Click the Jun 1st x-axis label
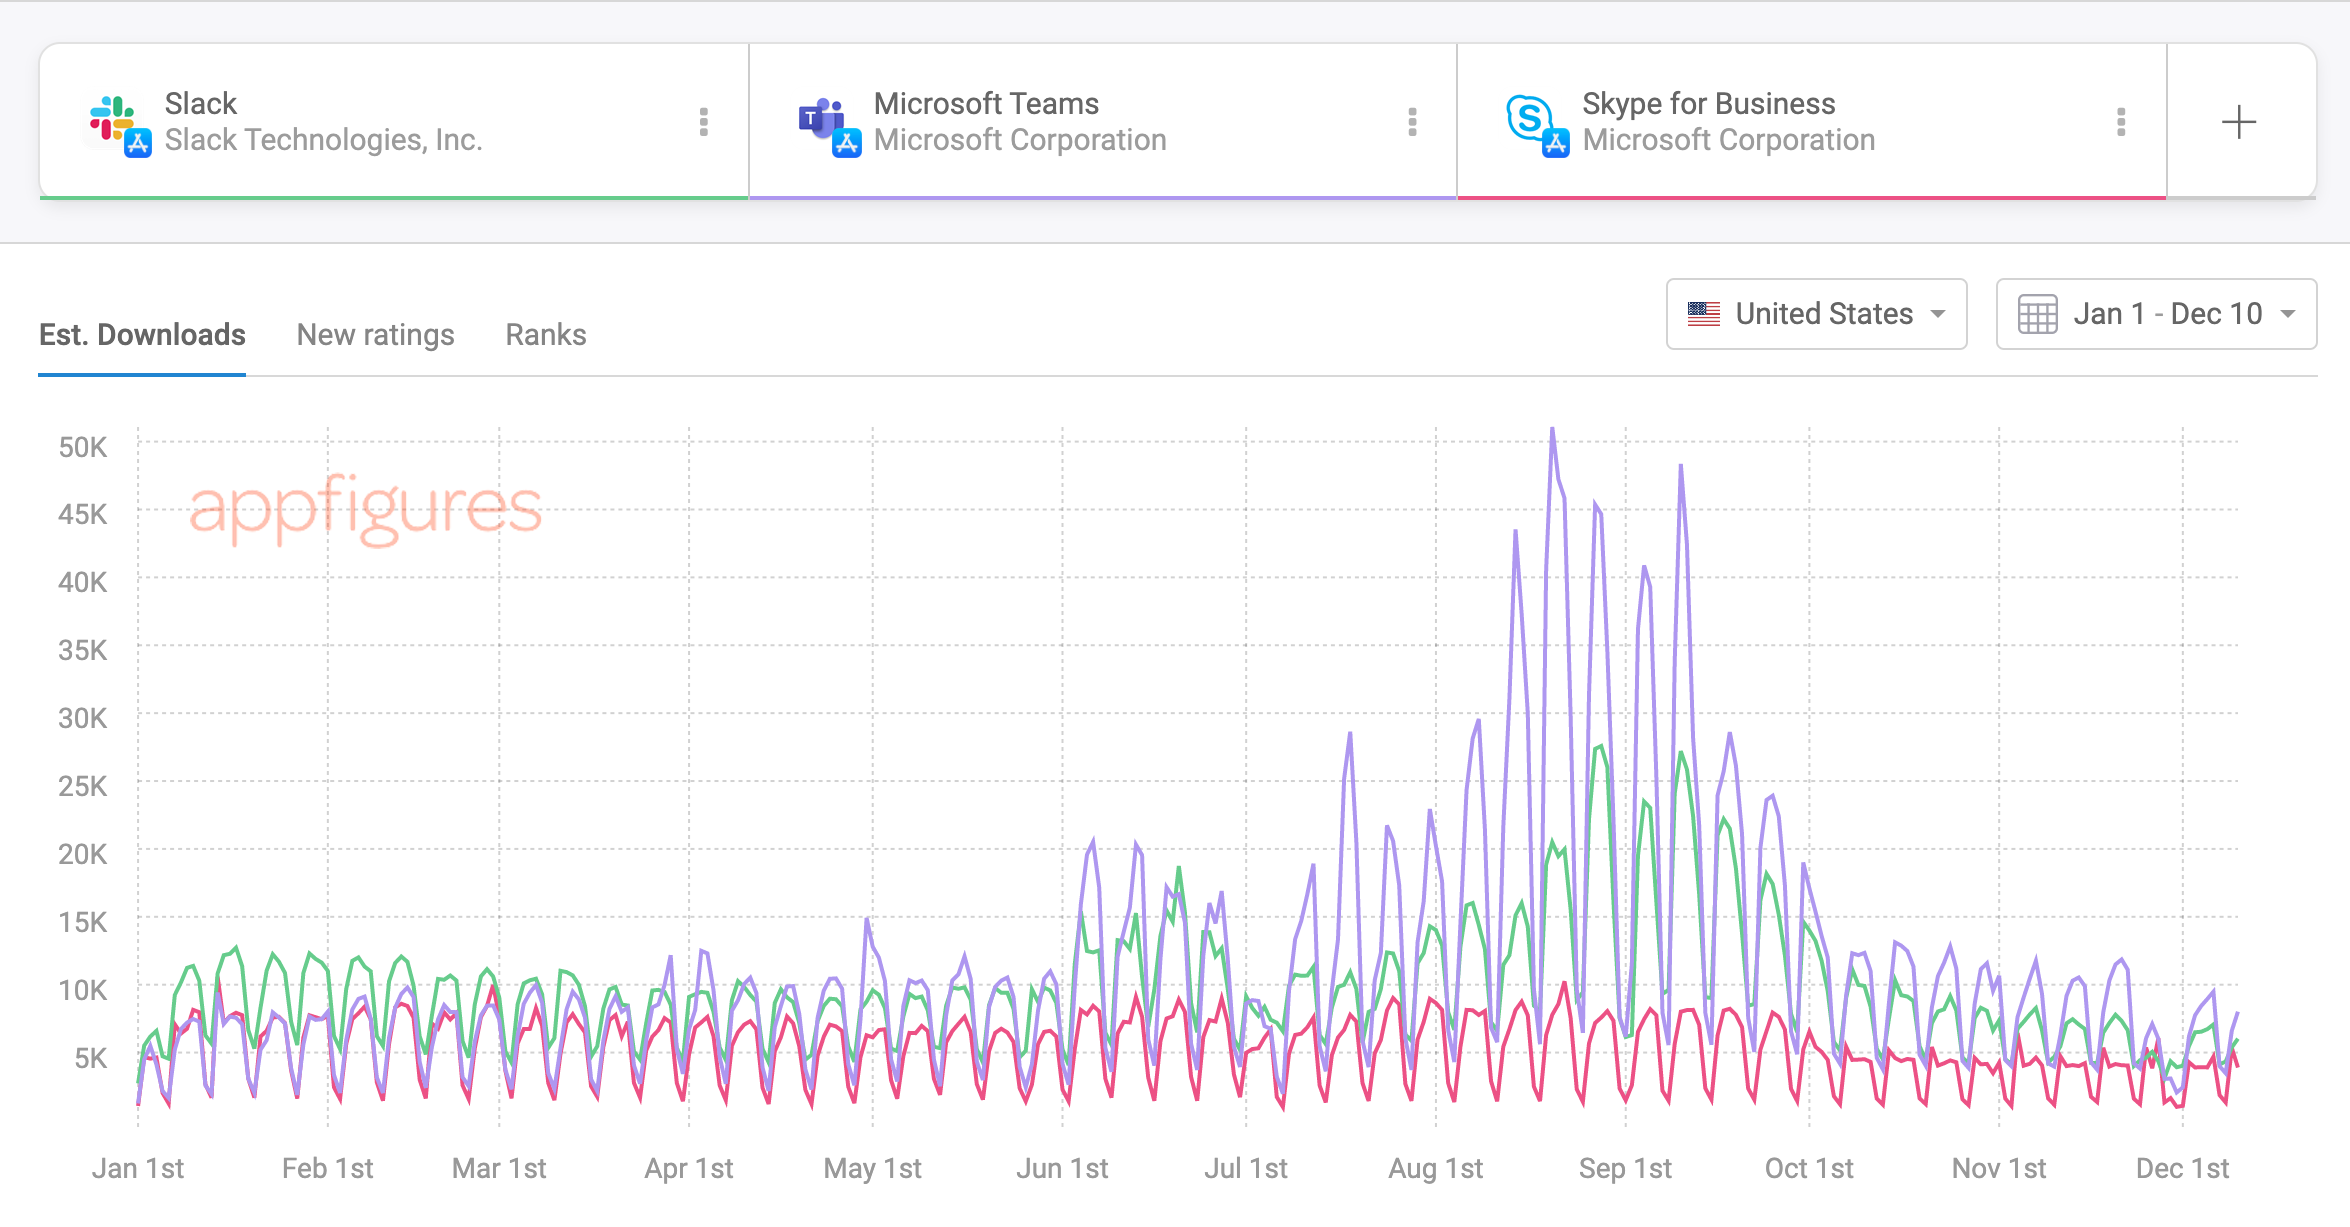This screenshot has width=2350, height=1227. [1062, 1168]
